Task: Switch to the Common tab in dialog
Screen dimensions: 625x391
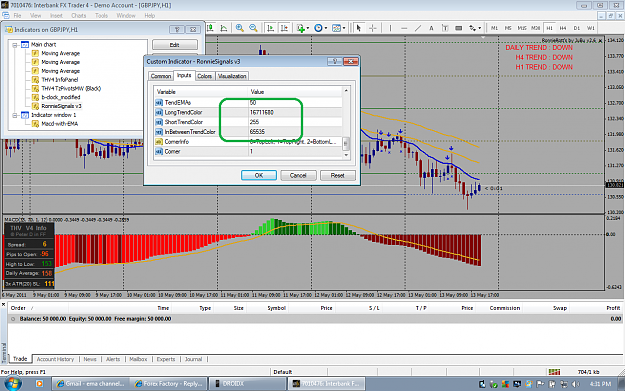Action: [161, 76]
